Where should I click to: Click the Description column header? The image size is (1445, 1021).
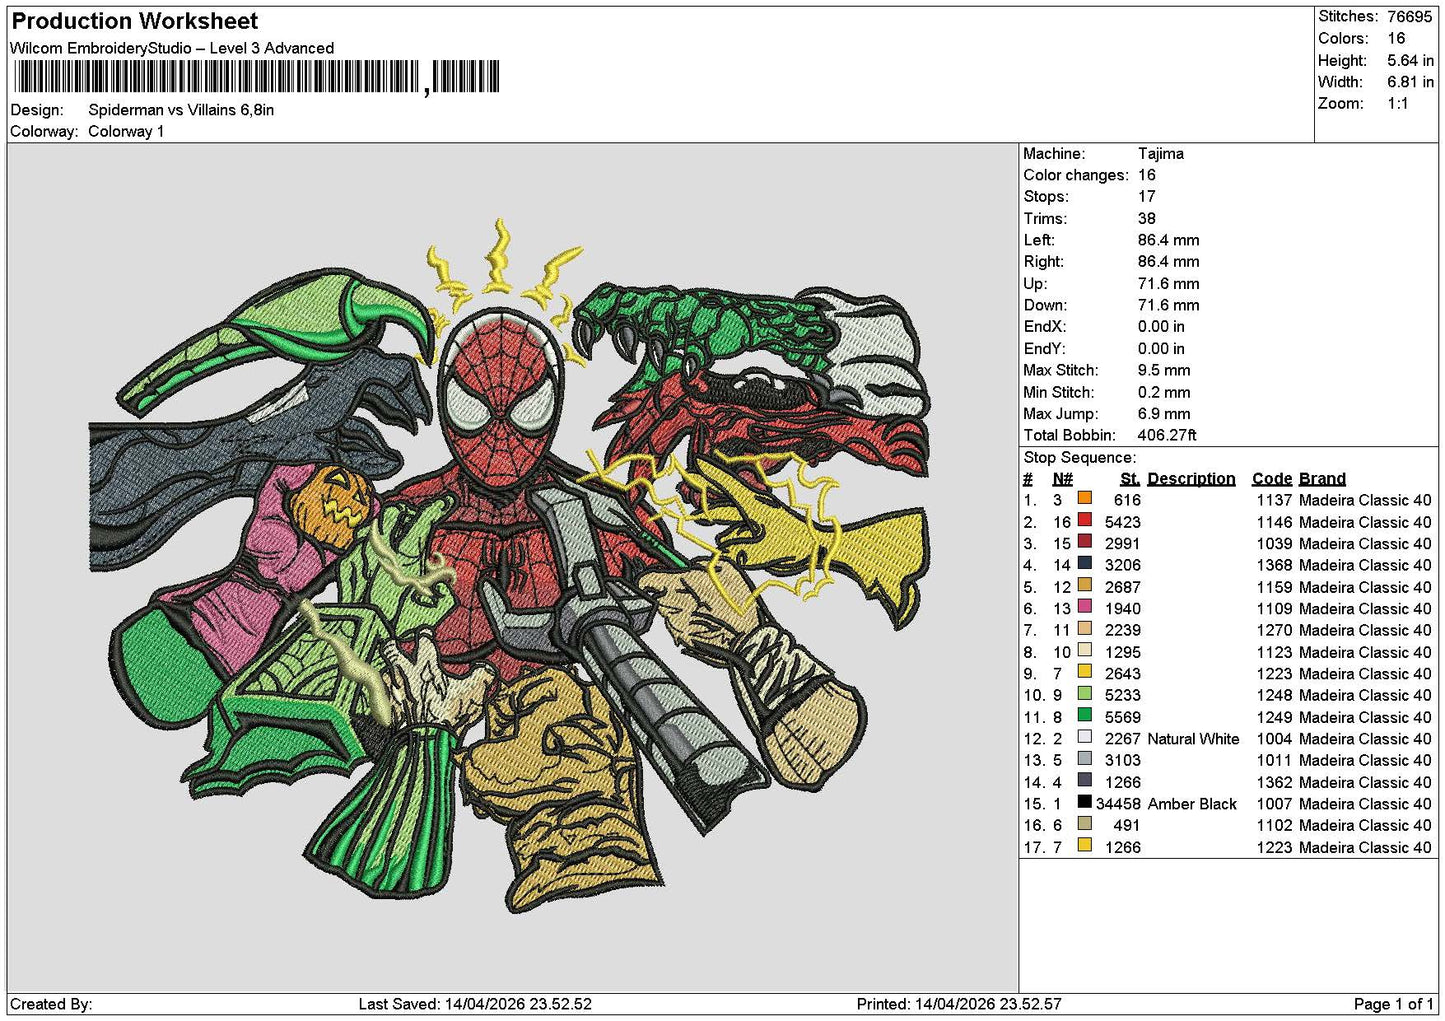click(x=1191, y=479)
